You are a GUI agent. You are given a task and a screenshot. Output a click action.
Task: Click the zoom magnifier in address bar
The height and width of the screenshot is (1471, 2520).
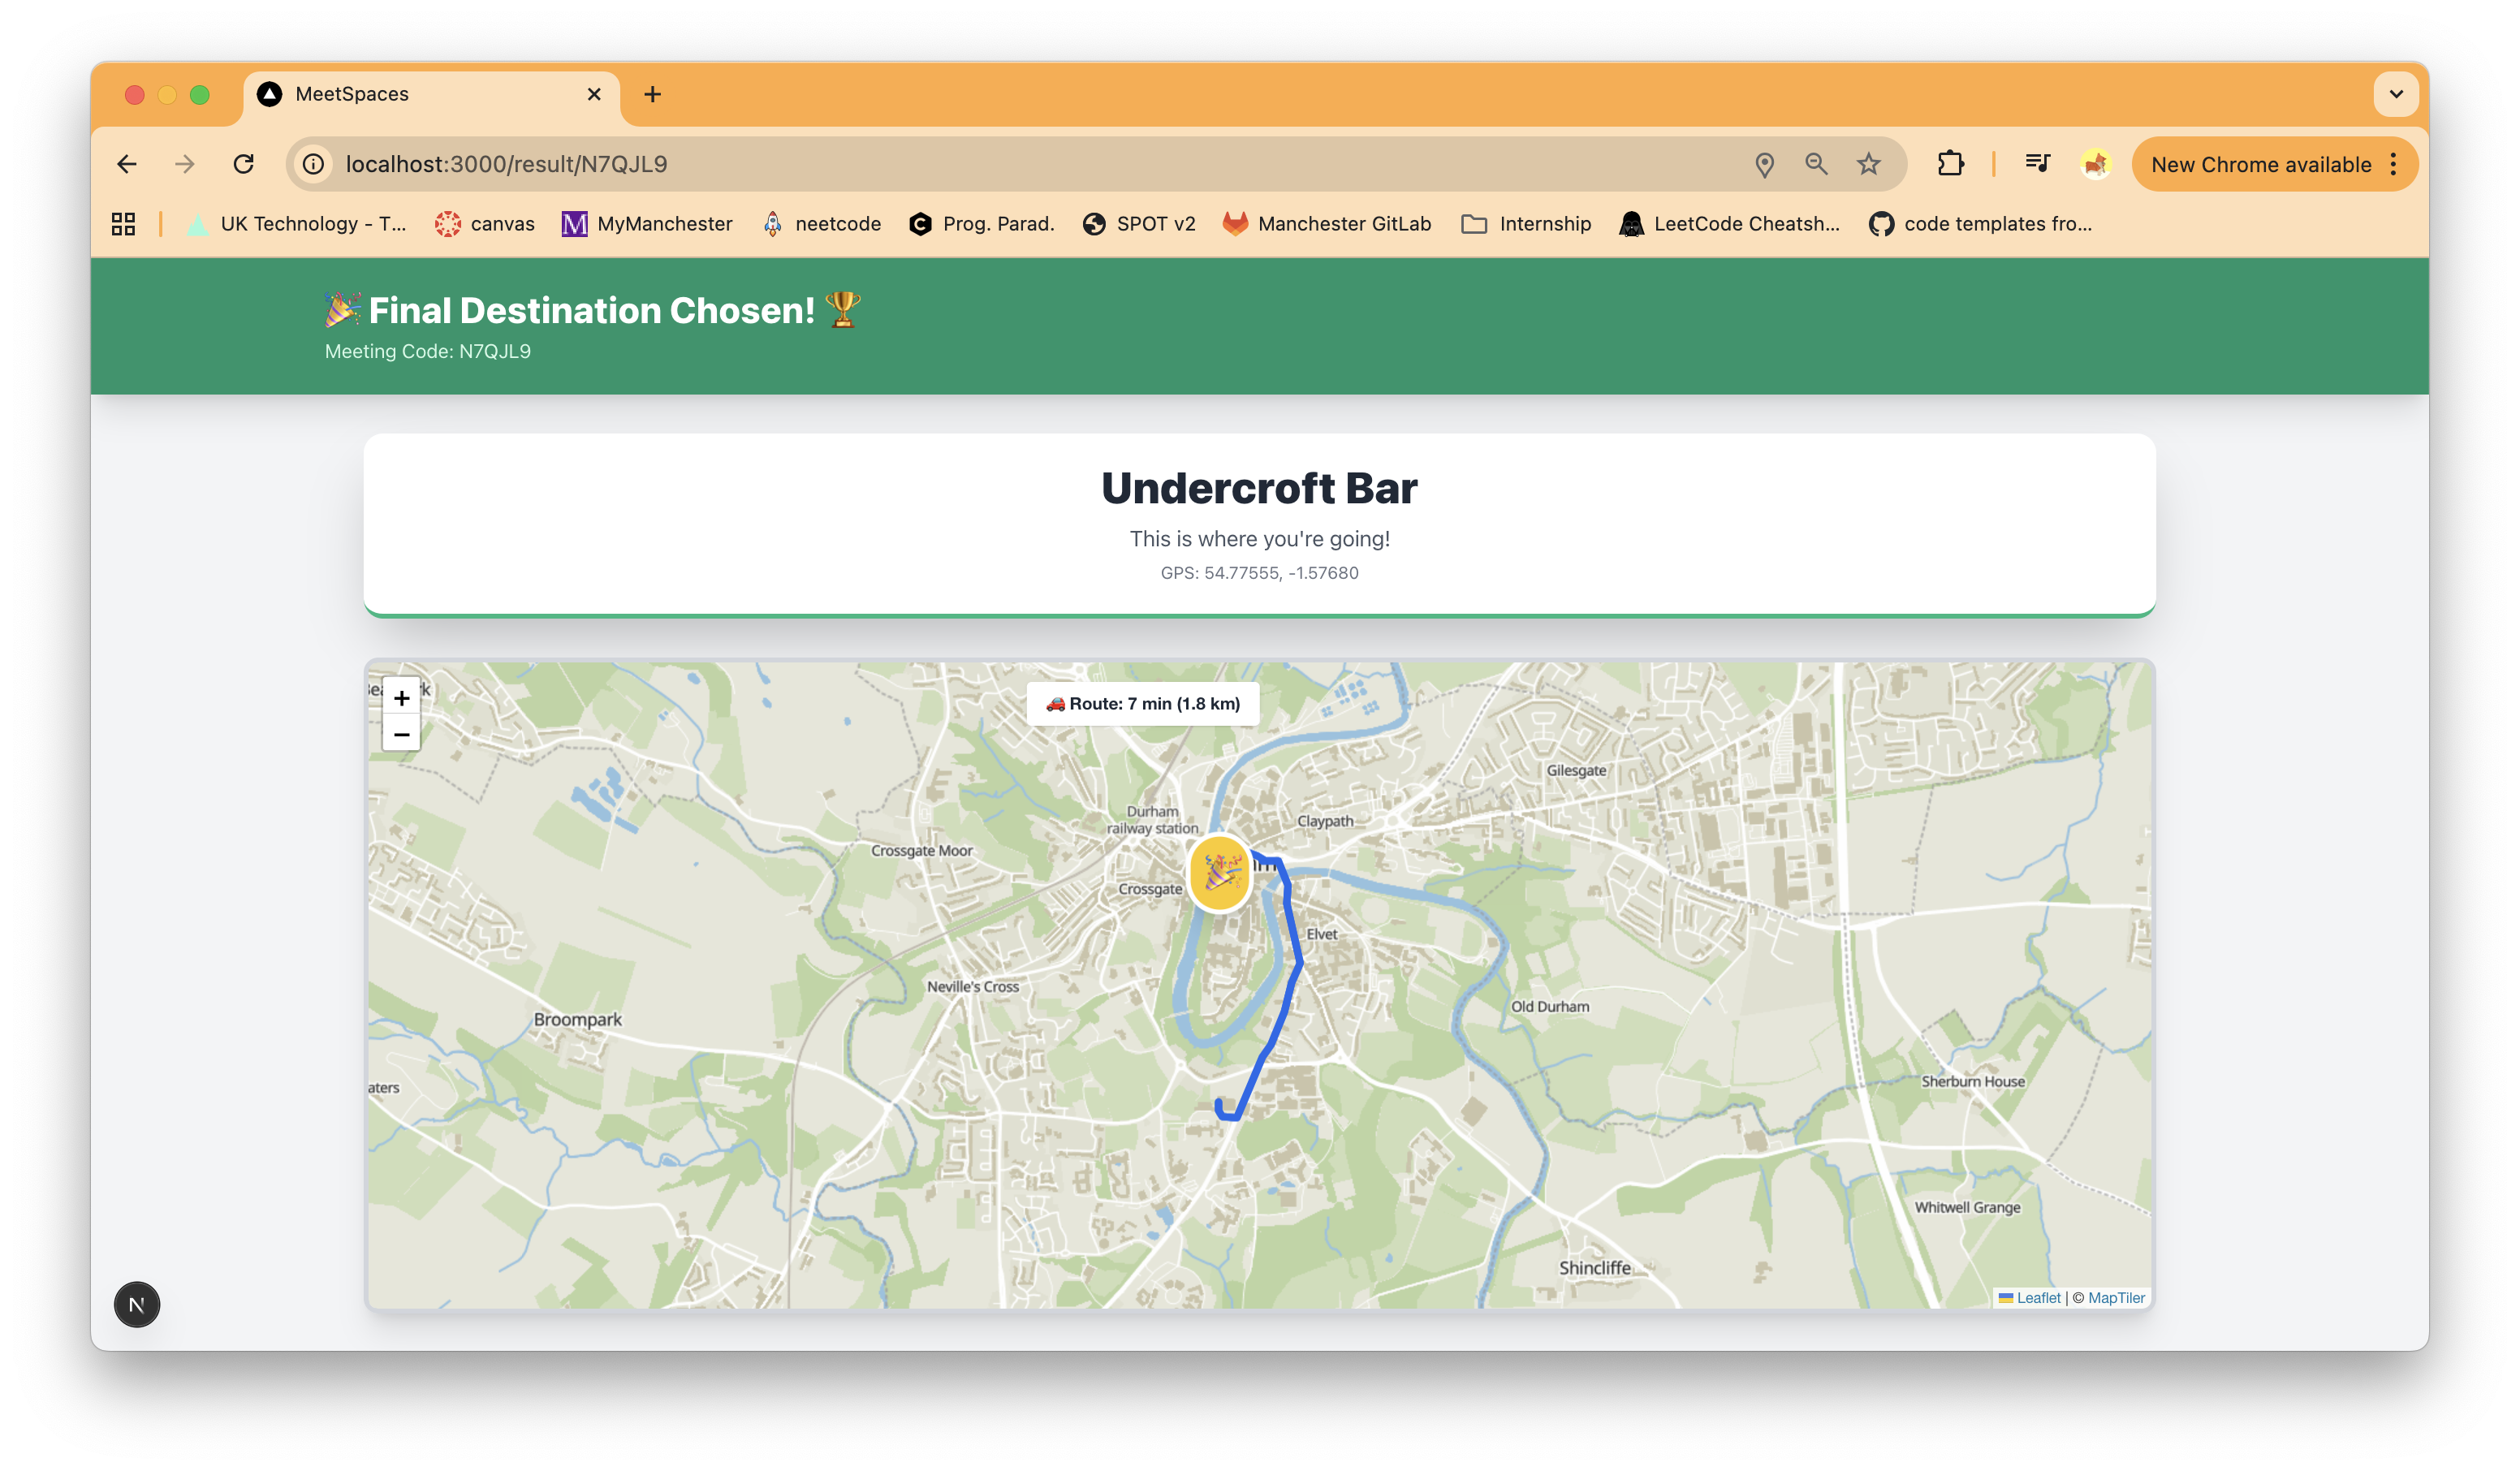[x=1816, y=164]
